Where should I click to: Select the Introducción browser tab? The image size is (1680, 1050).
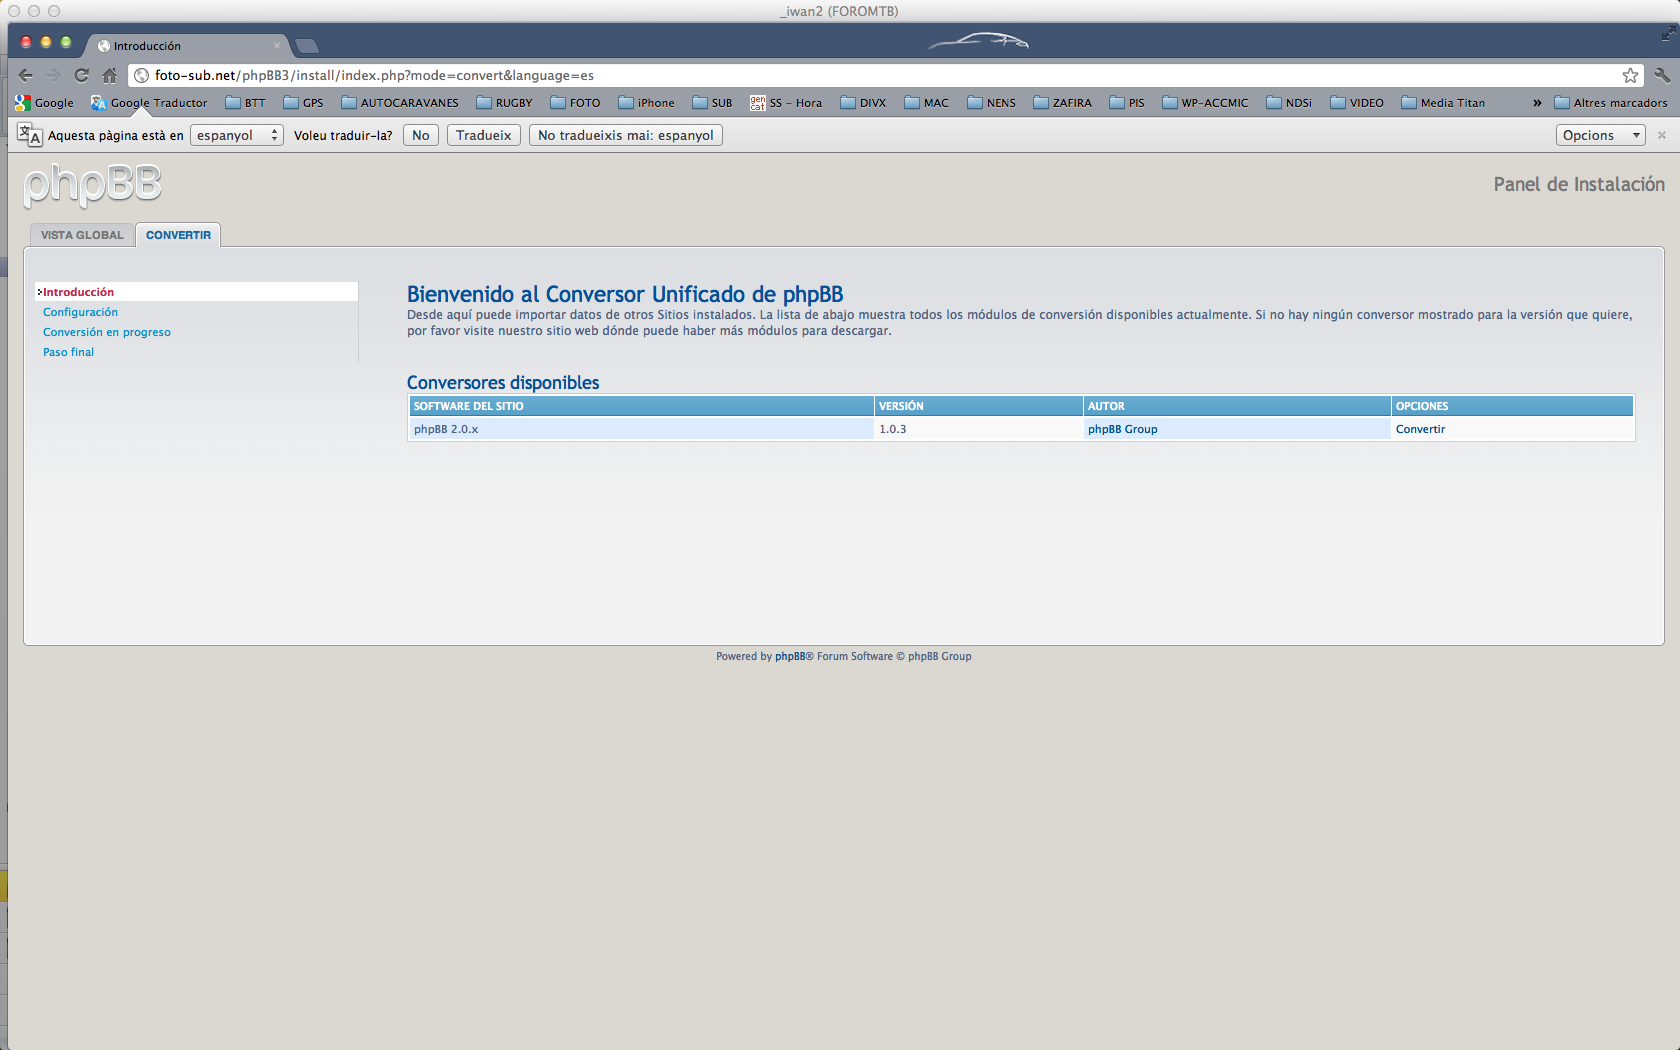(188, 46)
